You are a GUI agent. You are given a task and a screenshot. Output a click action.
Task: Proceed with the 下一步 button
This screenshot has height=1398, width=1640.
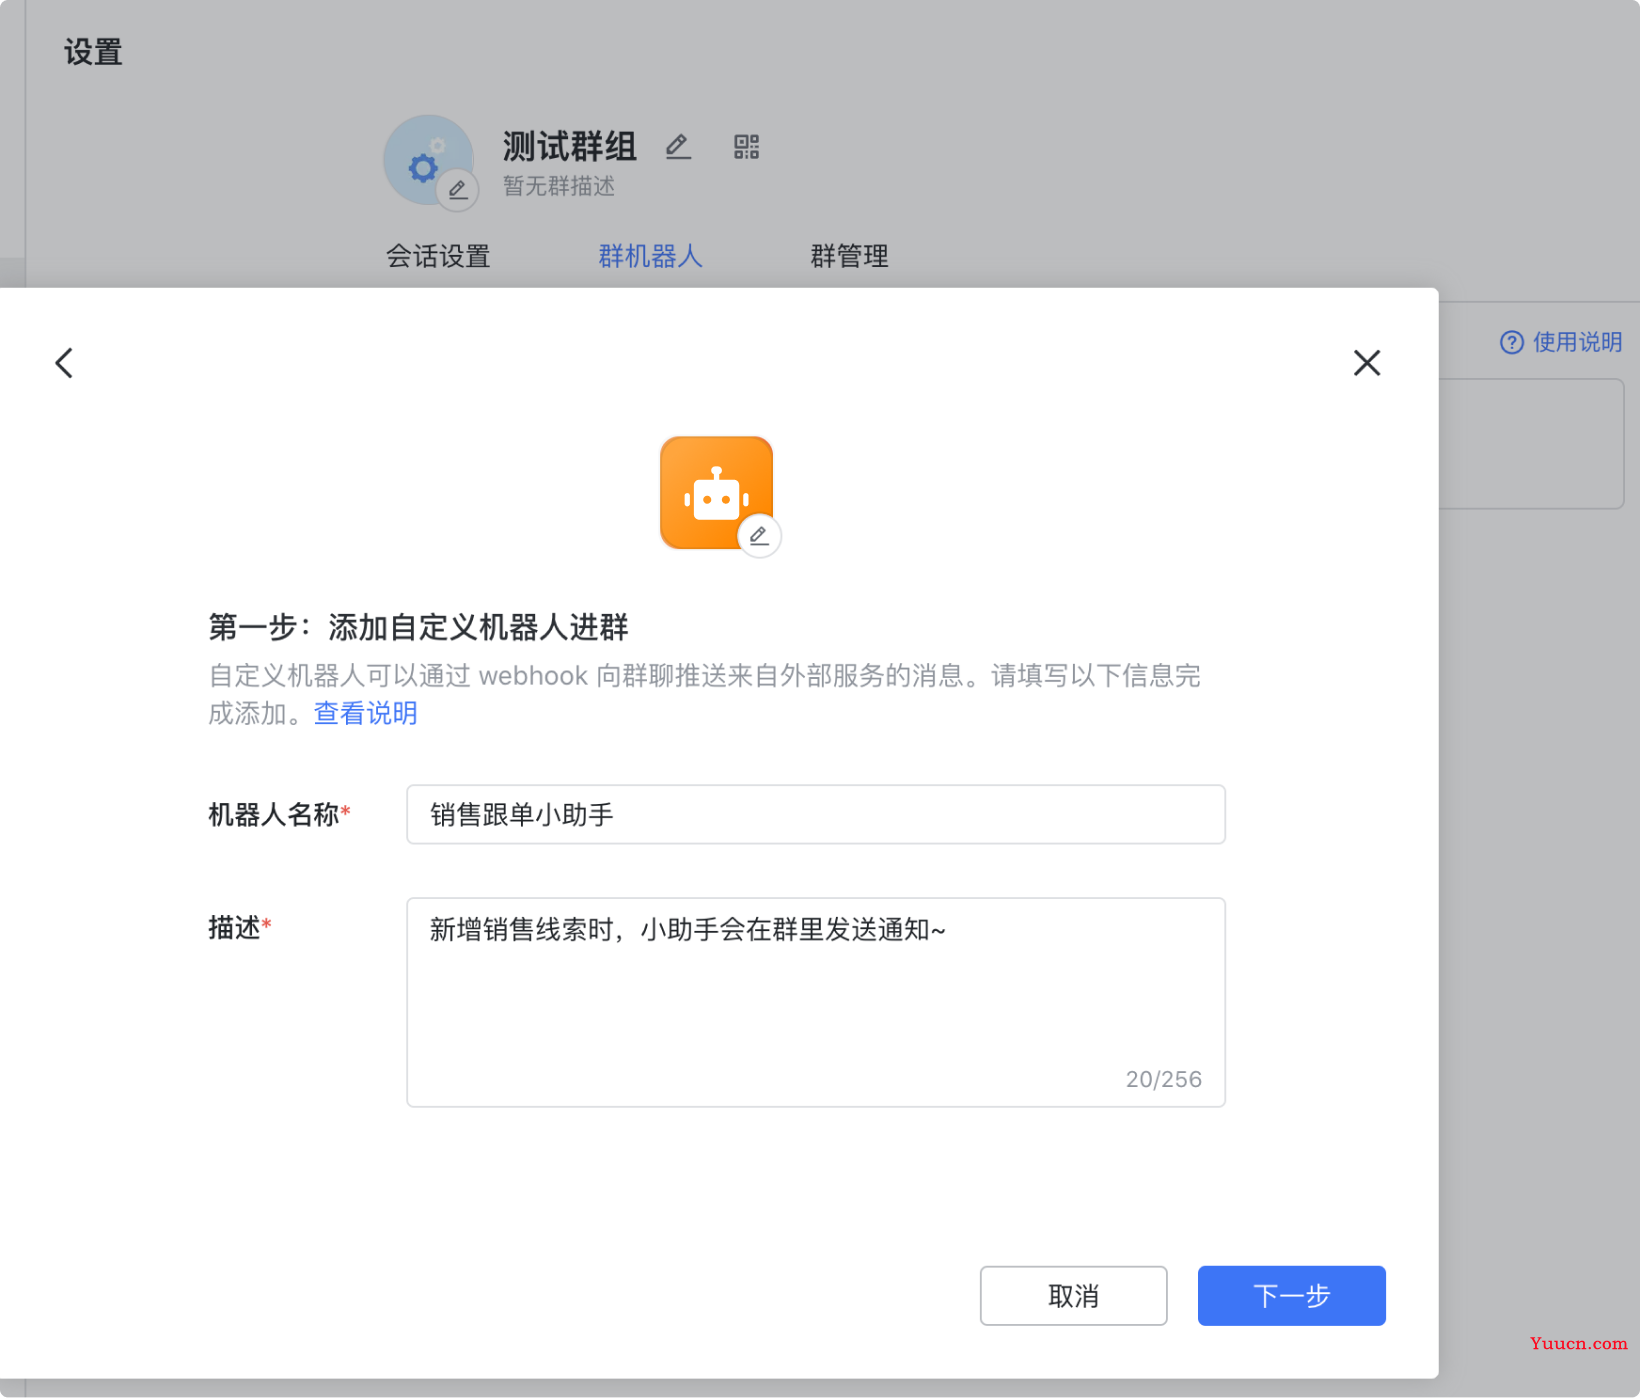[x=1291, y=1296]
